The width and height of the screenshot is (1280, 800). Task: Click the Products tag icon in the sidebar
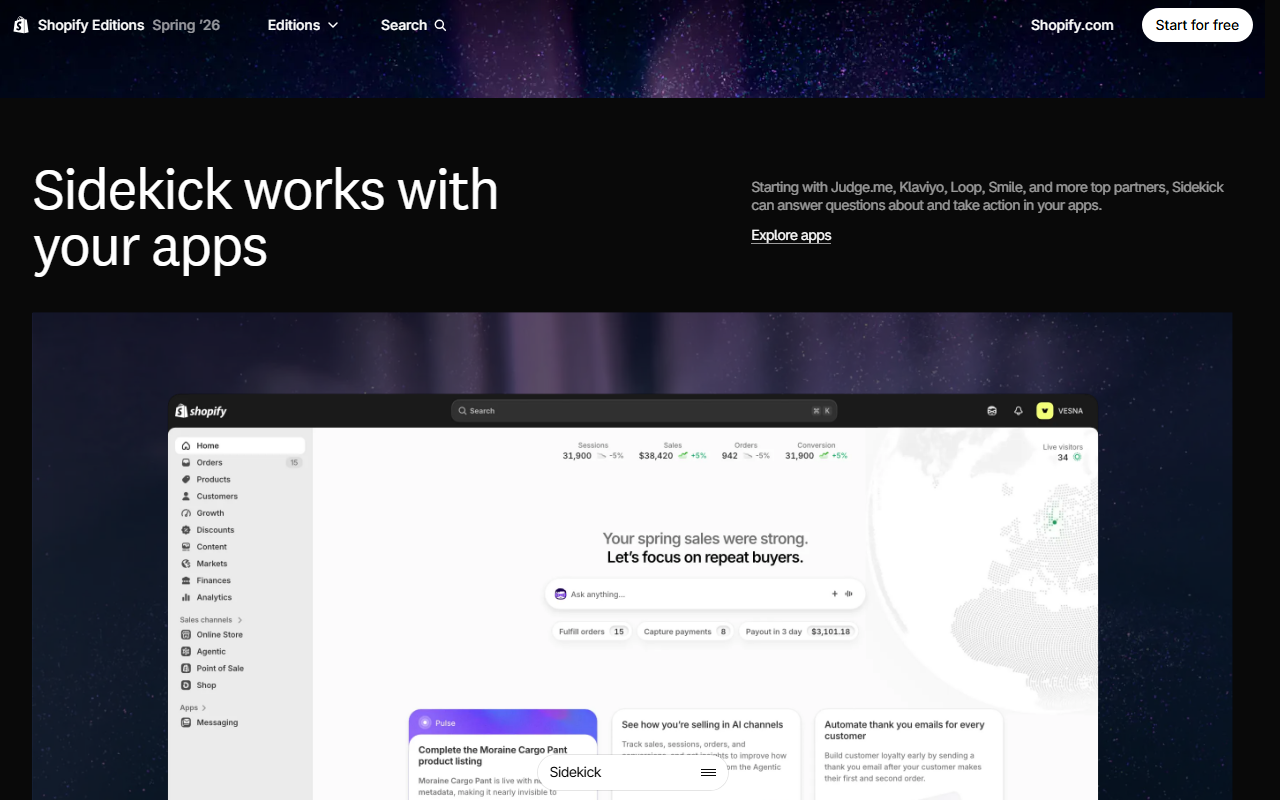coord(186,480)
